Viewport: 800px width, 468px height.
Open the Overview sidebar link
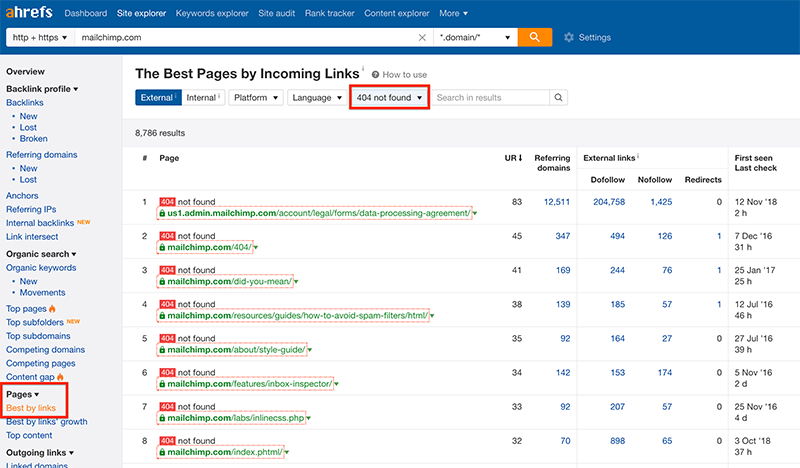coord(26,71)
